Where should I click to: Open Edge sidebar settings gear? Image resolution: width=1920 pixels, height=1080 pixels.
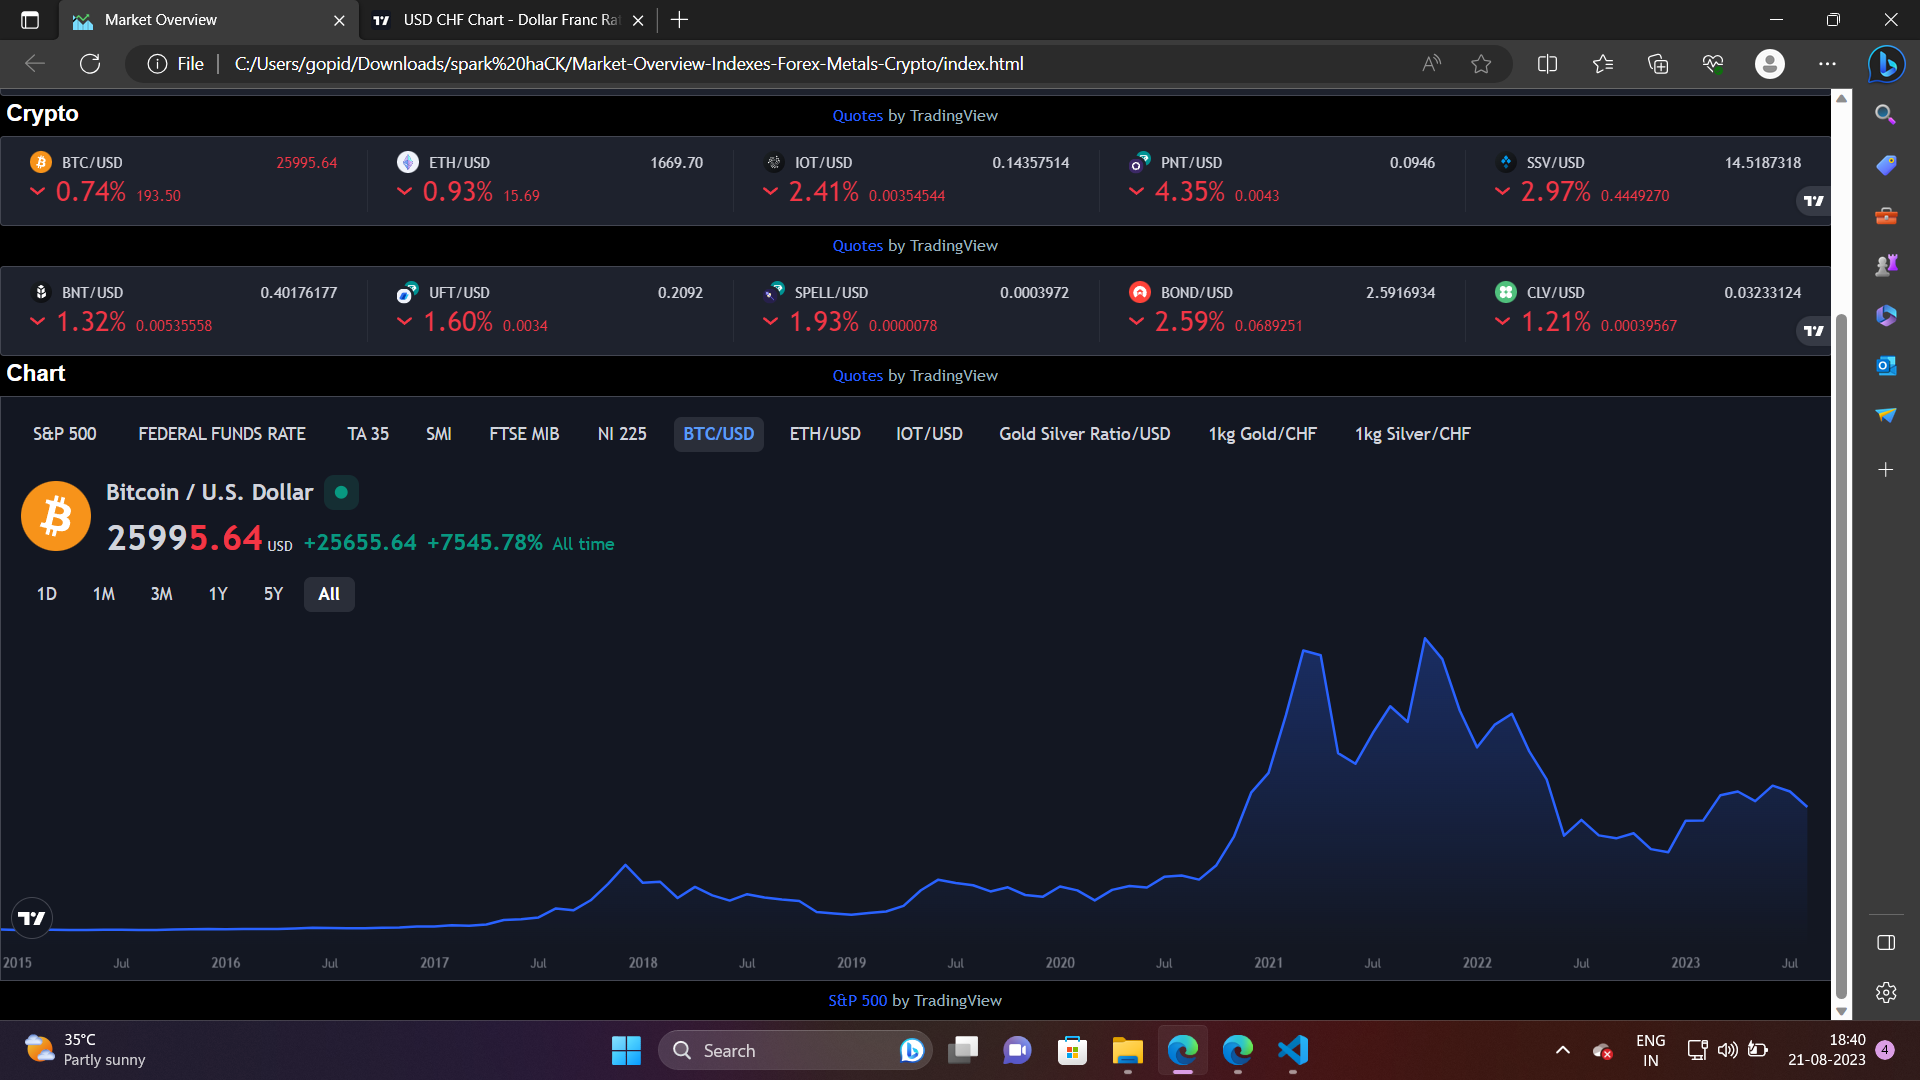tap(1886, 992)
